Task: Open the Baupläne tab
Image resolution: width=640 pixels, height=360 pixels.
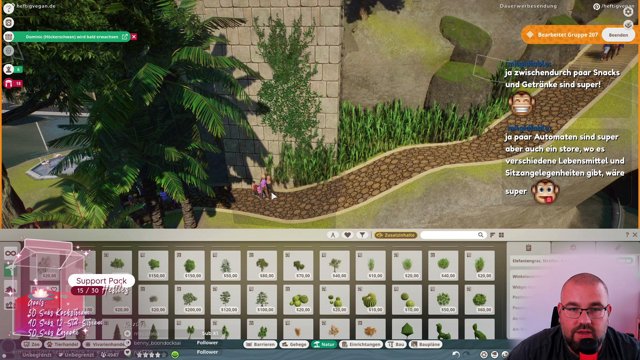Action: [425, 344]
